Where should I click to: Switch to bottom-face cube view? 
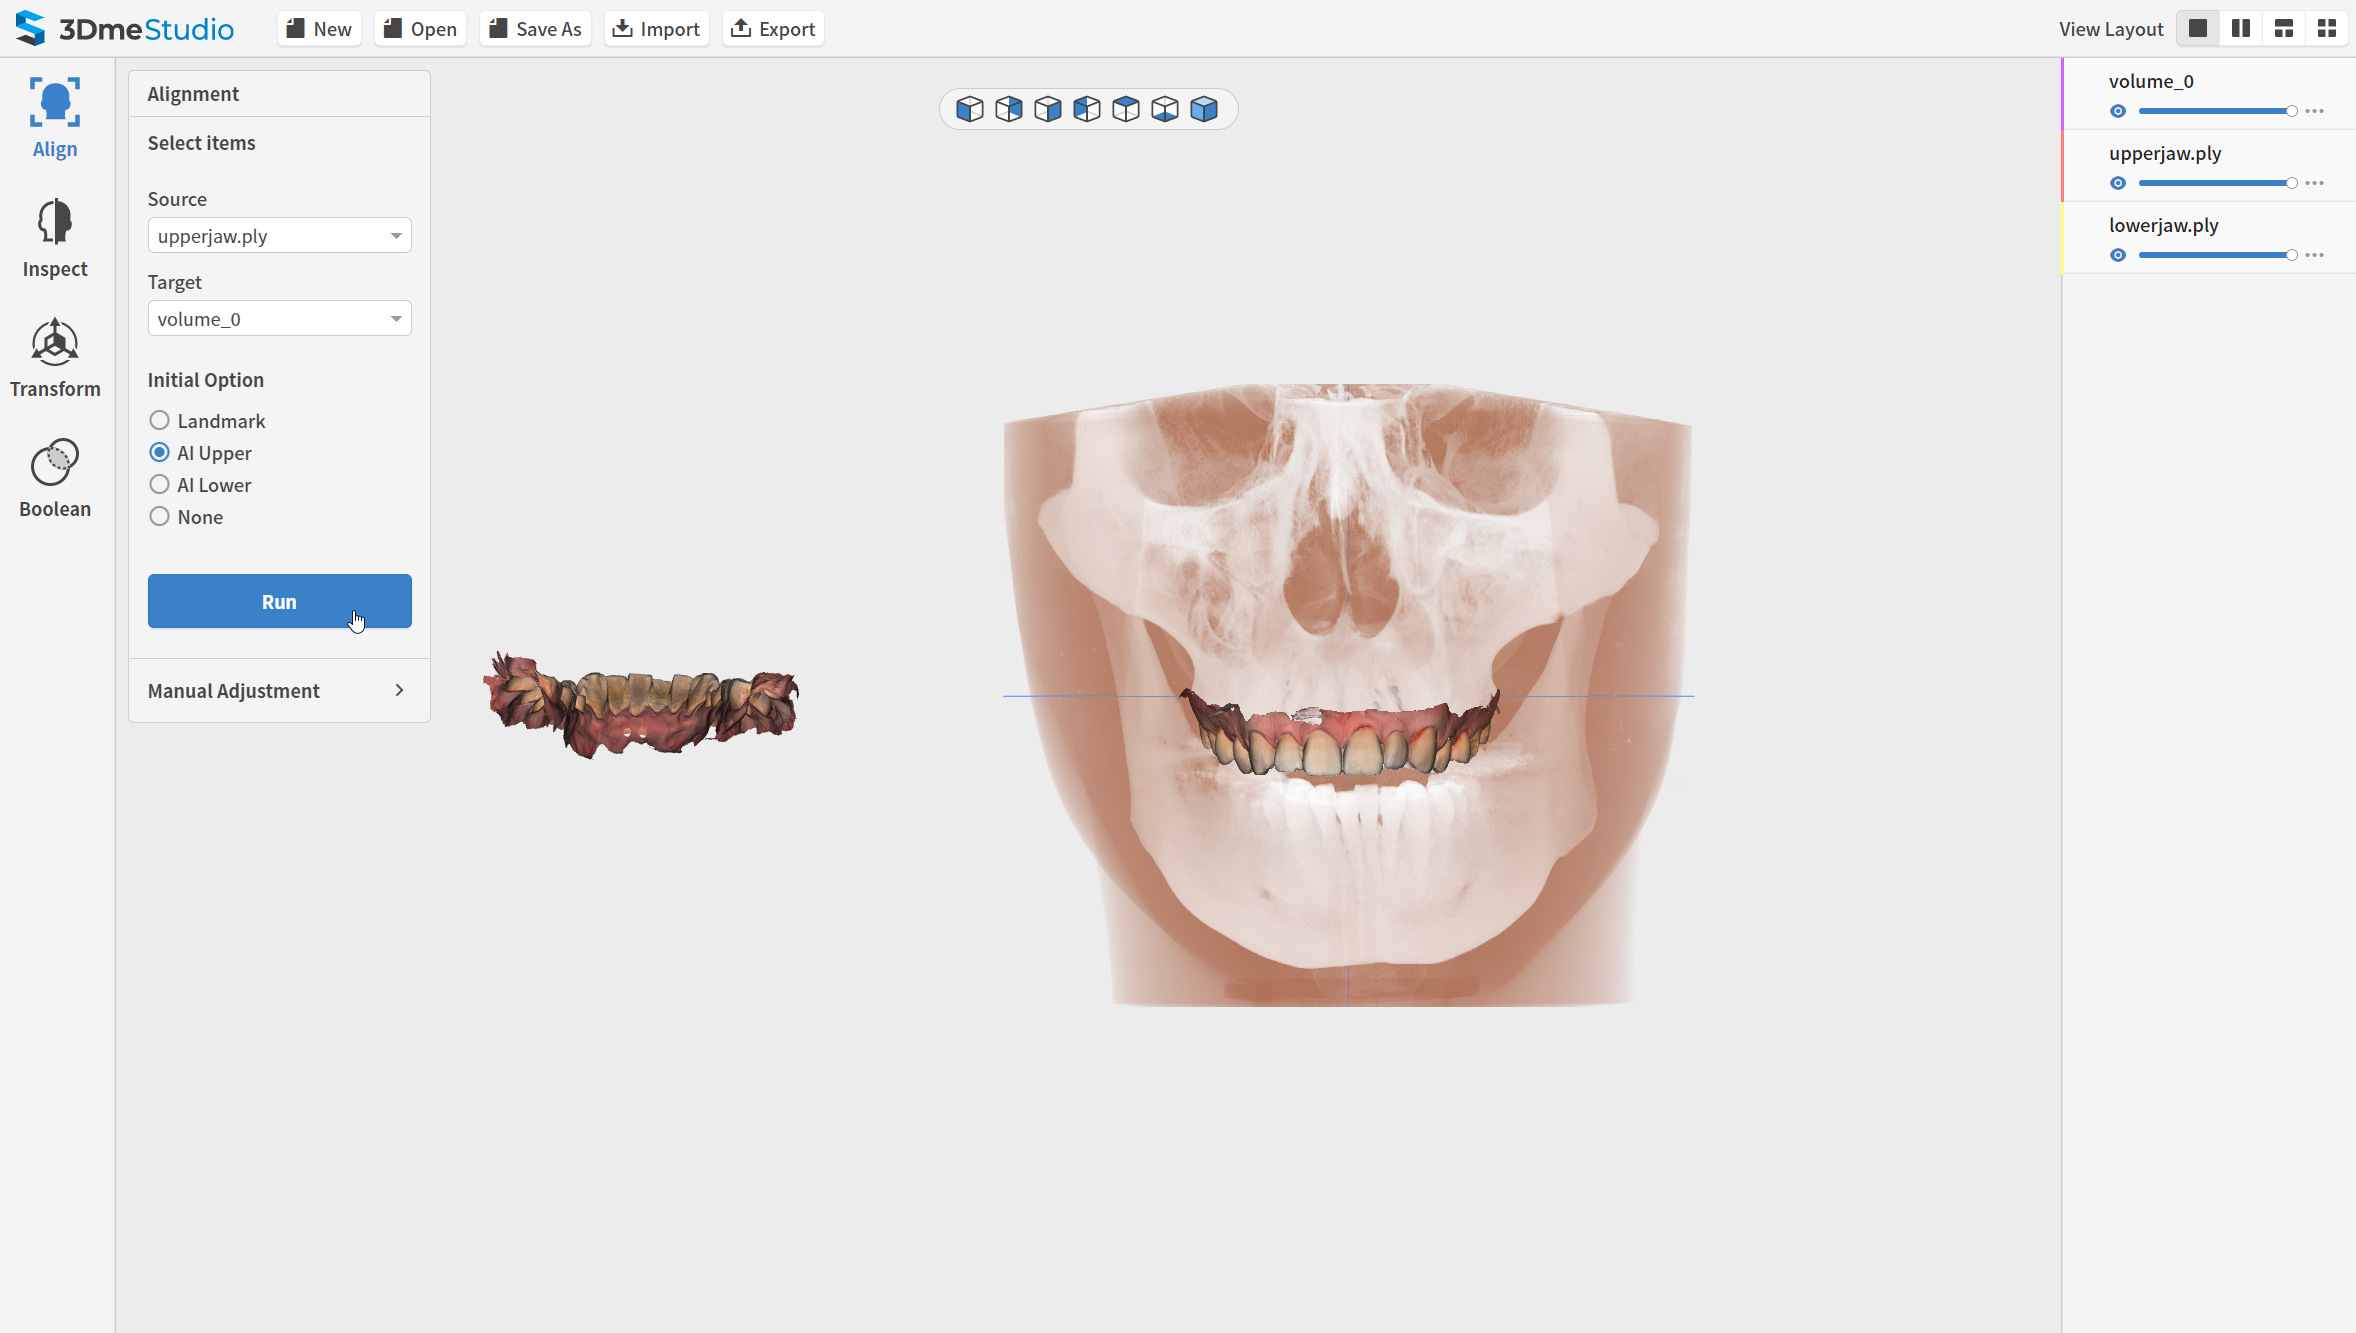1165,109
